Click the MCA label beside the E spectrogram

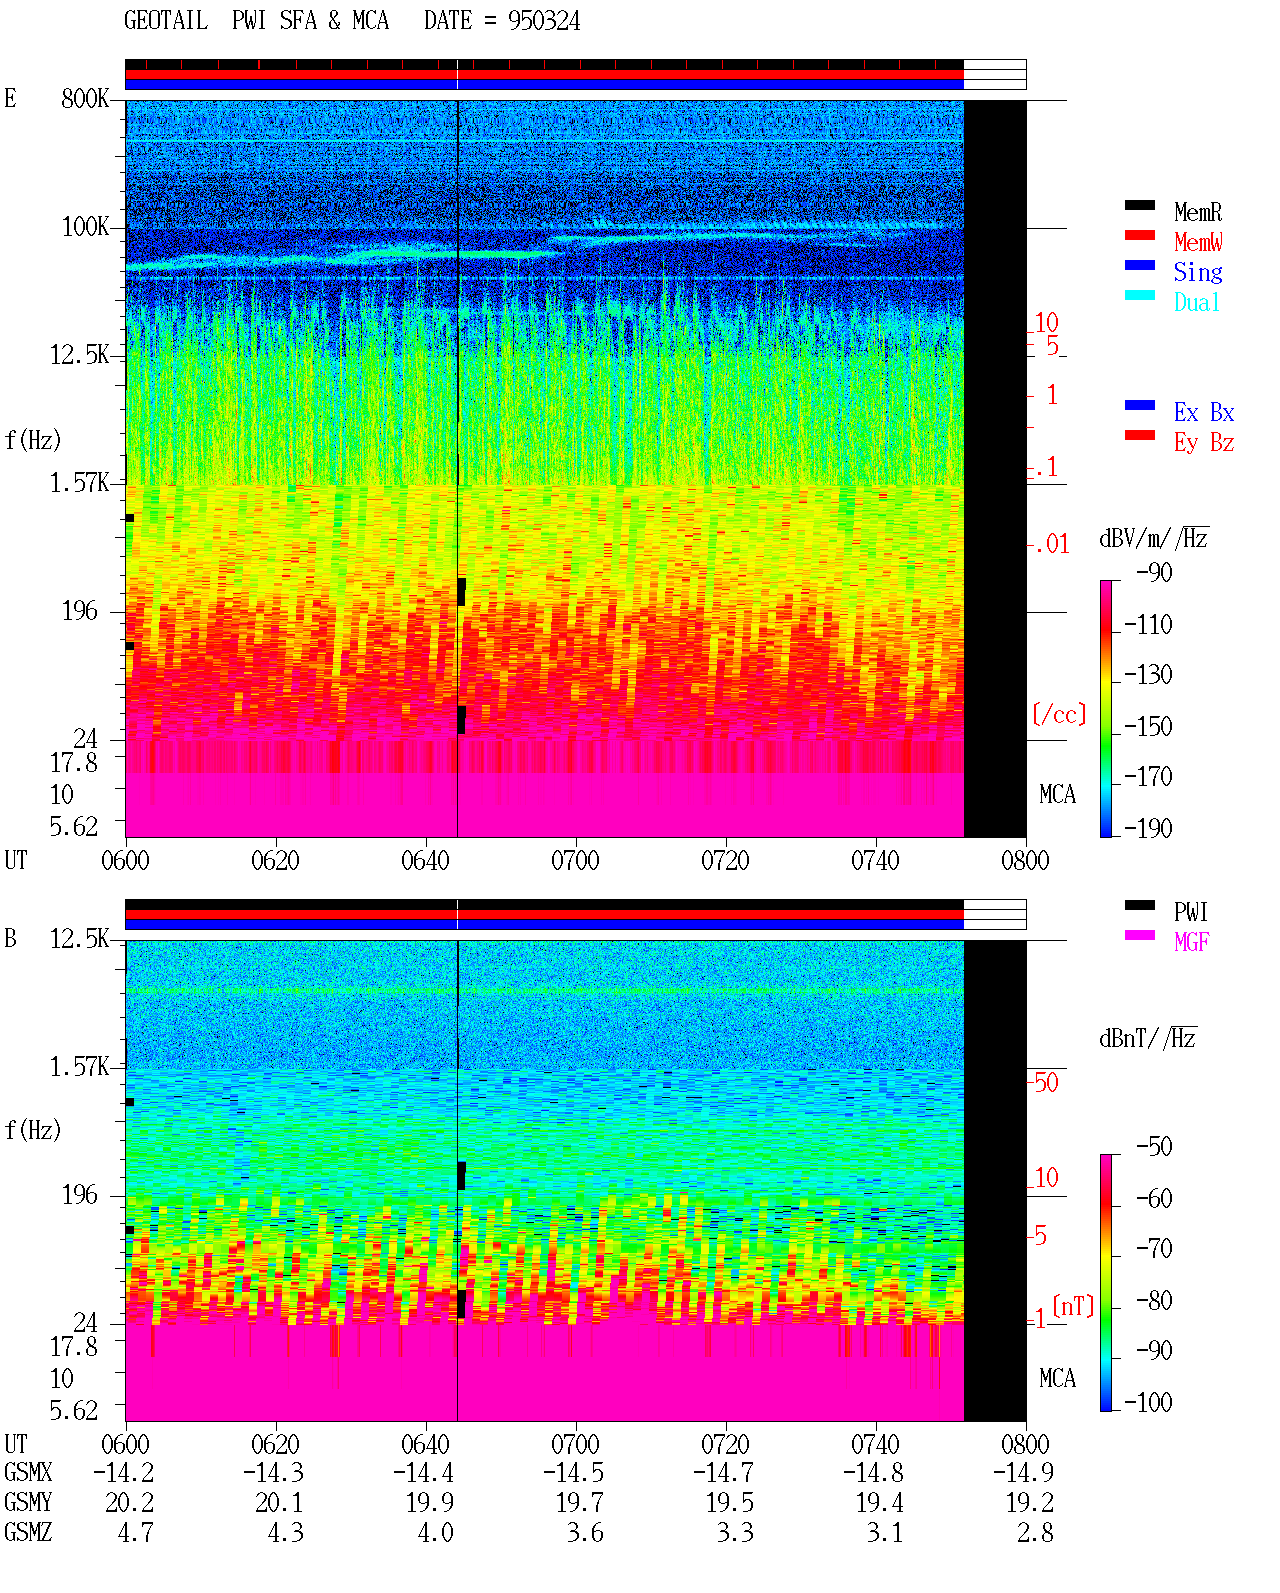pos(1057,795)
